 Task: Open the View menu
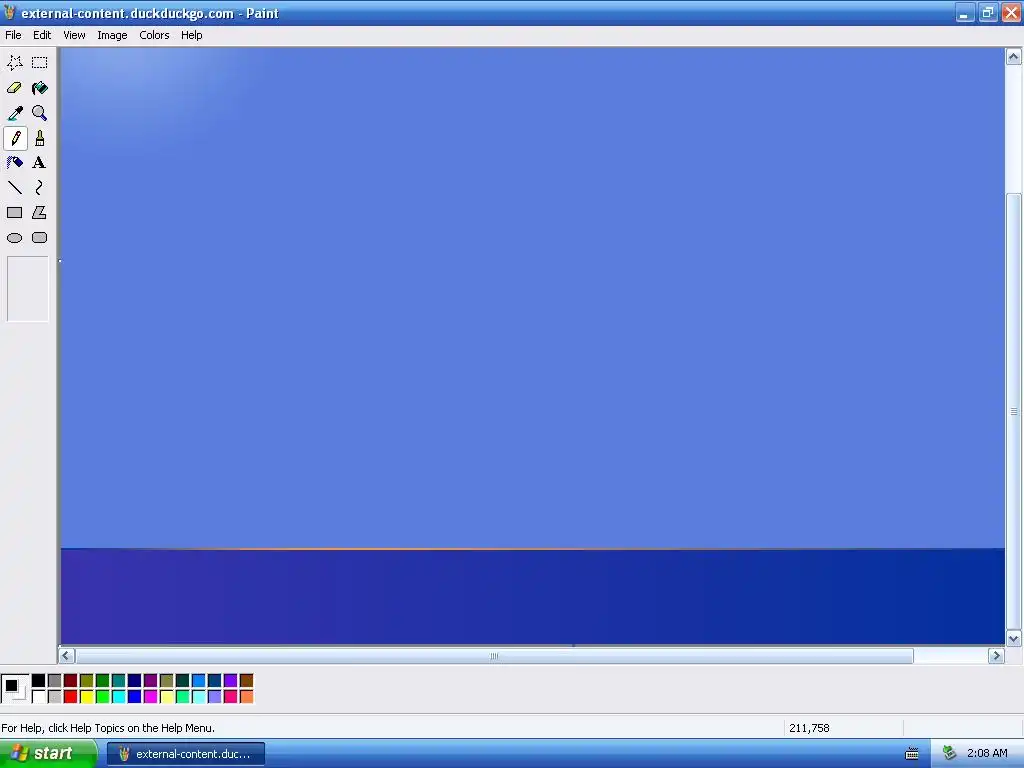[74, 35]
